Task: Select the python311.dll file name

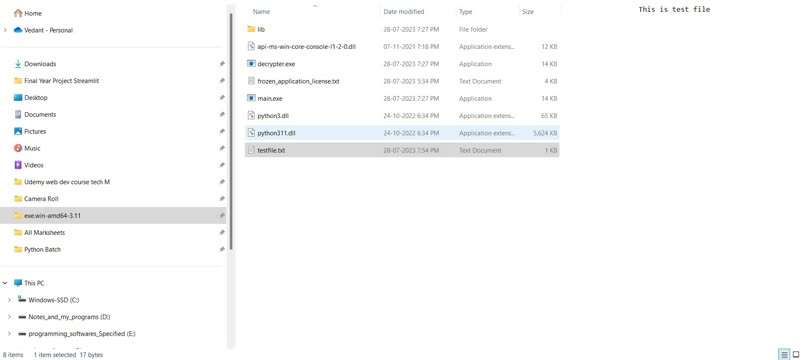Action: [x=276, y=133]
